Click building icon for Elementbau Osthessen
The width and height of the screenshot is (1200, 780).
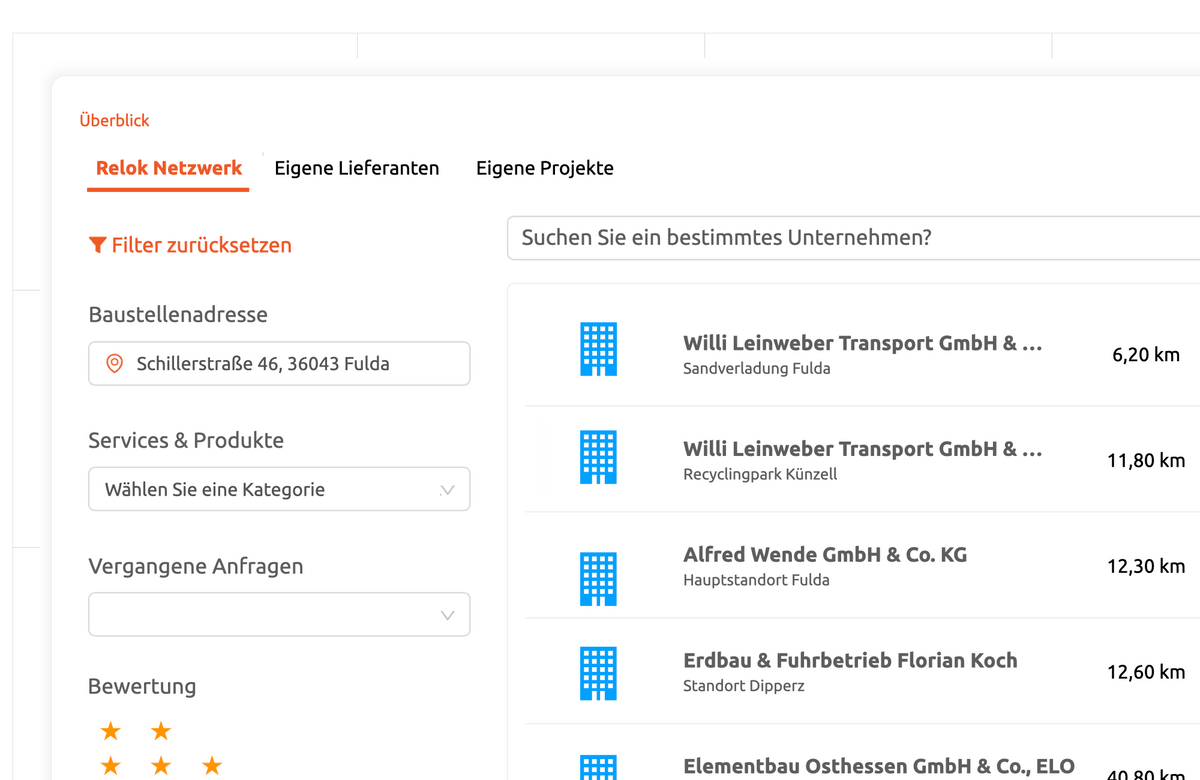pyautogui.click(x=598, y=768)
